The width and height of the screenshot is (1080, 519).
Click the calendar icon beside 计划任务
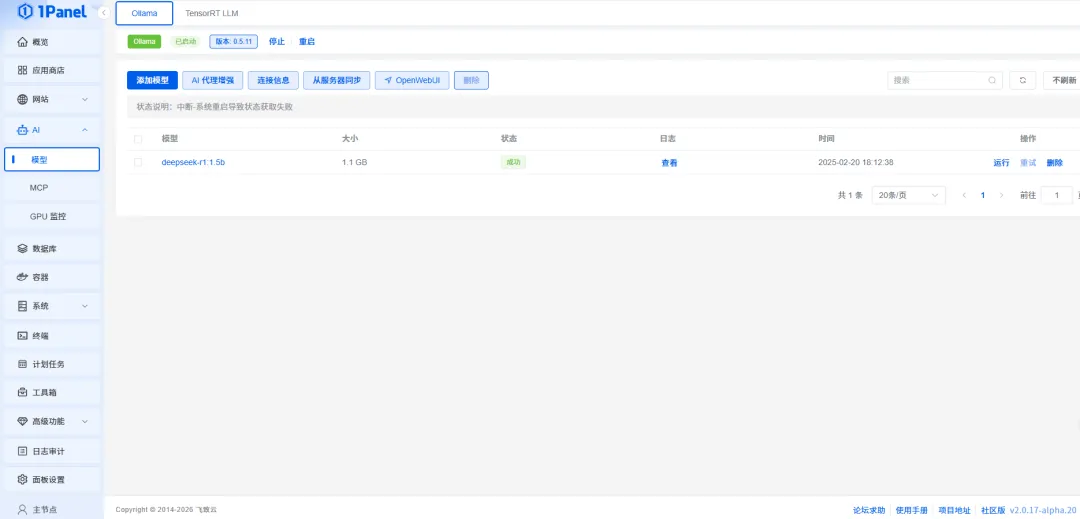pyautogui.click(x=22, y=364)
